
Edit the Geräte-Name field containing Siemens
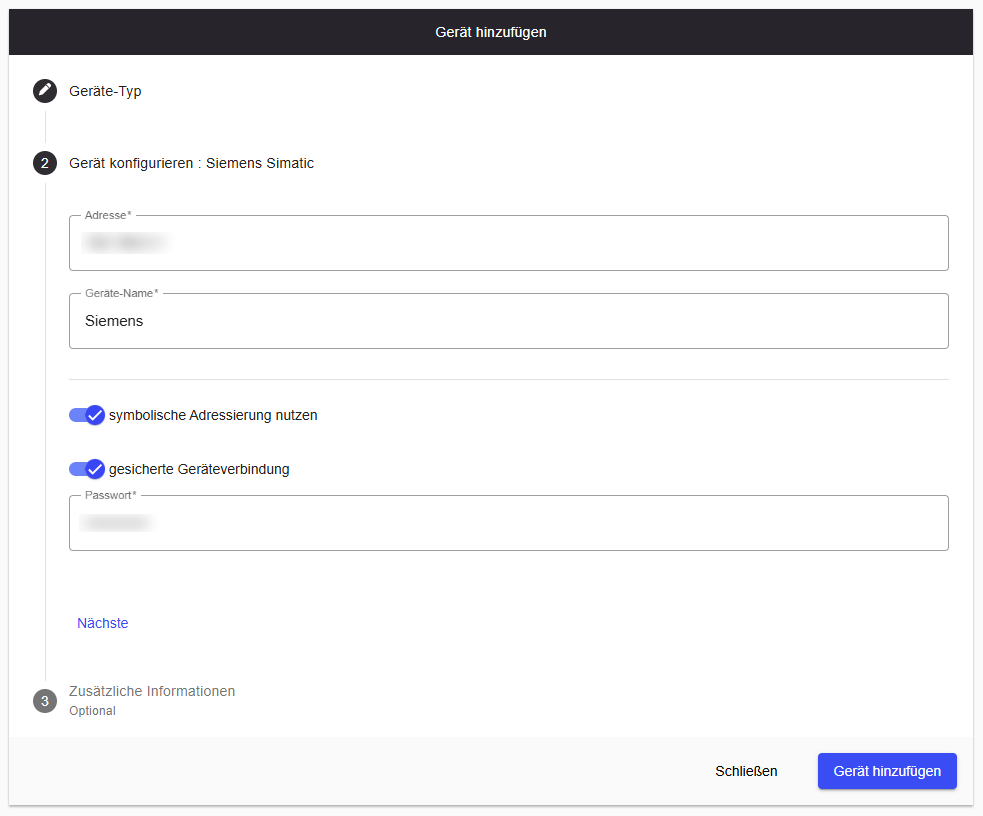tap(508, 321)
